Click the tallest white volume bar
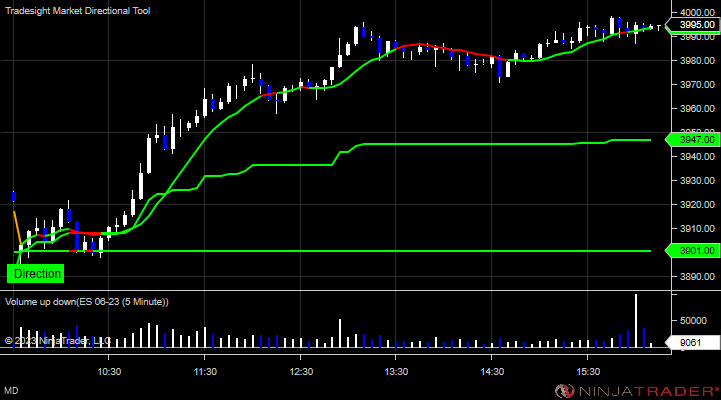This screenshot has width=721, height=400. tap(636, 321)
